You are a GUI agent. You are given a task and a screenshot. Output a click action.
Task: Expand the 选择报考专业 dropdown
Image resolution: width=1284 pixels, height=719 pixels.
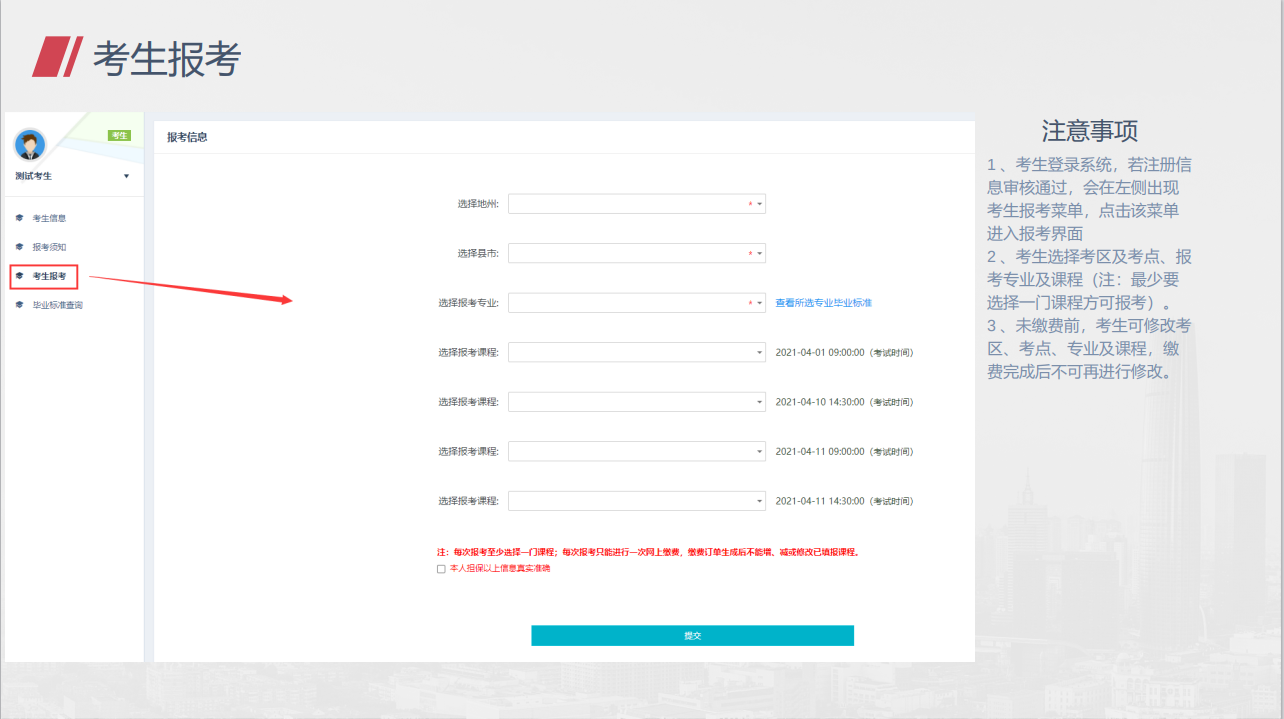pyautogui.click(x=636, y=303)
